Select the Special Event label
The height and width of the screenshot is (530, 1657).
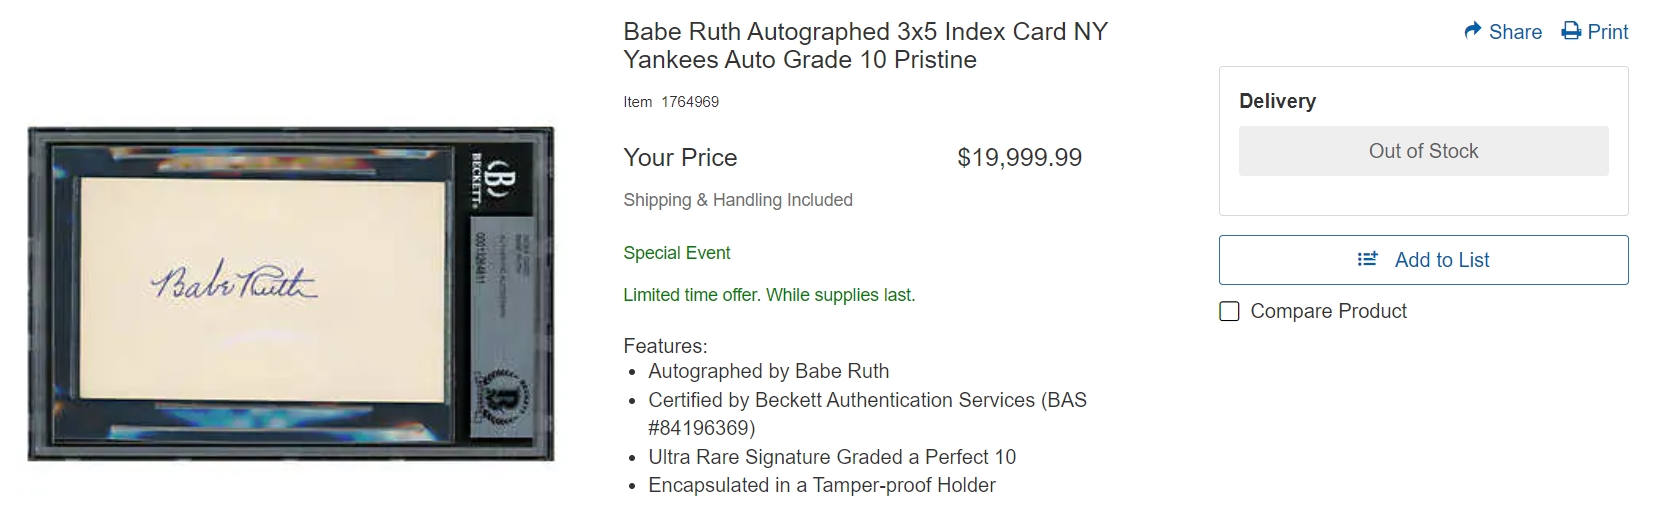(676, 253)
